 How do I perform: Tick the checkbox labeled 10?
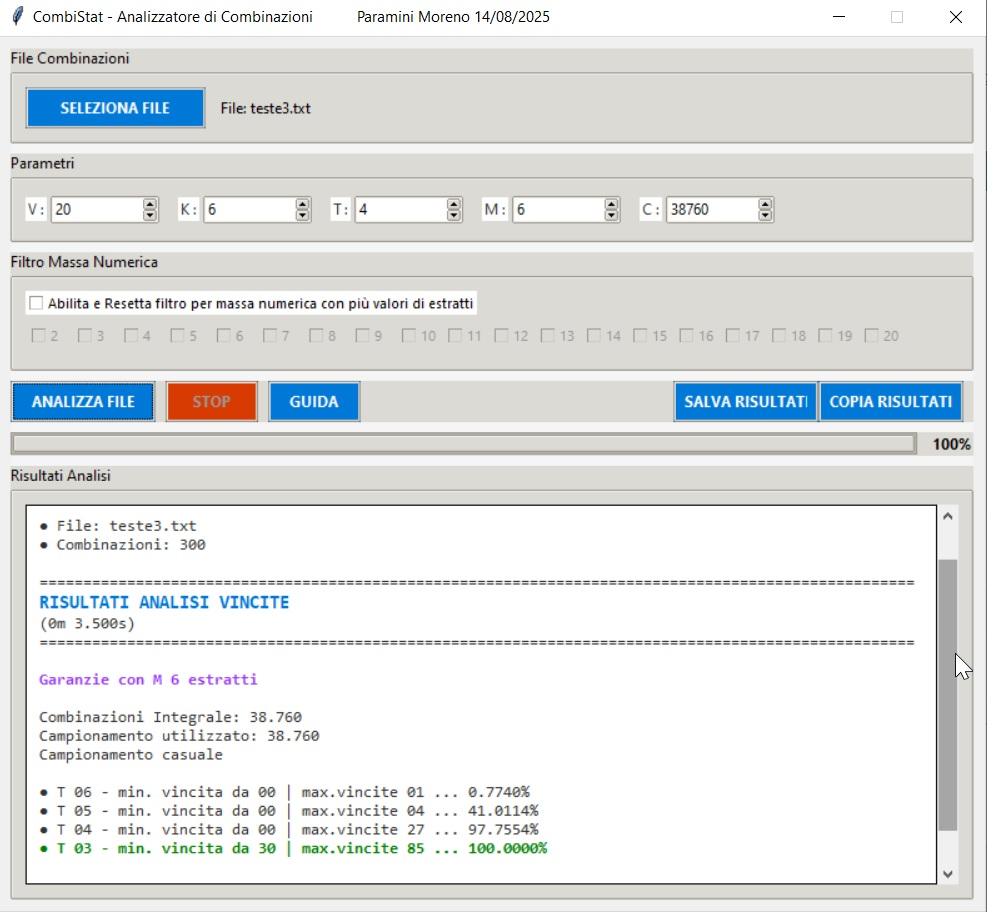[408, 337]
